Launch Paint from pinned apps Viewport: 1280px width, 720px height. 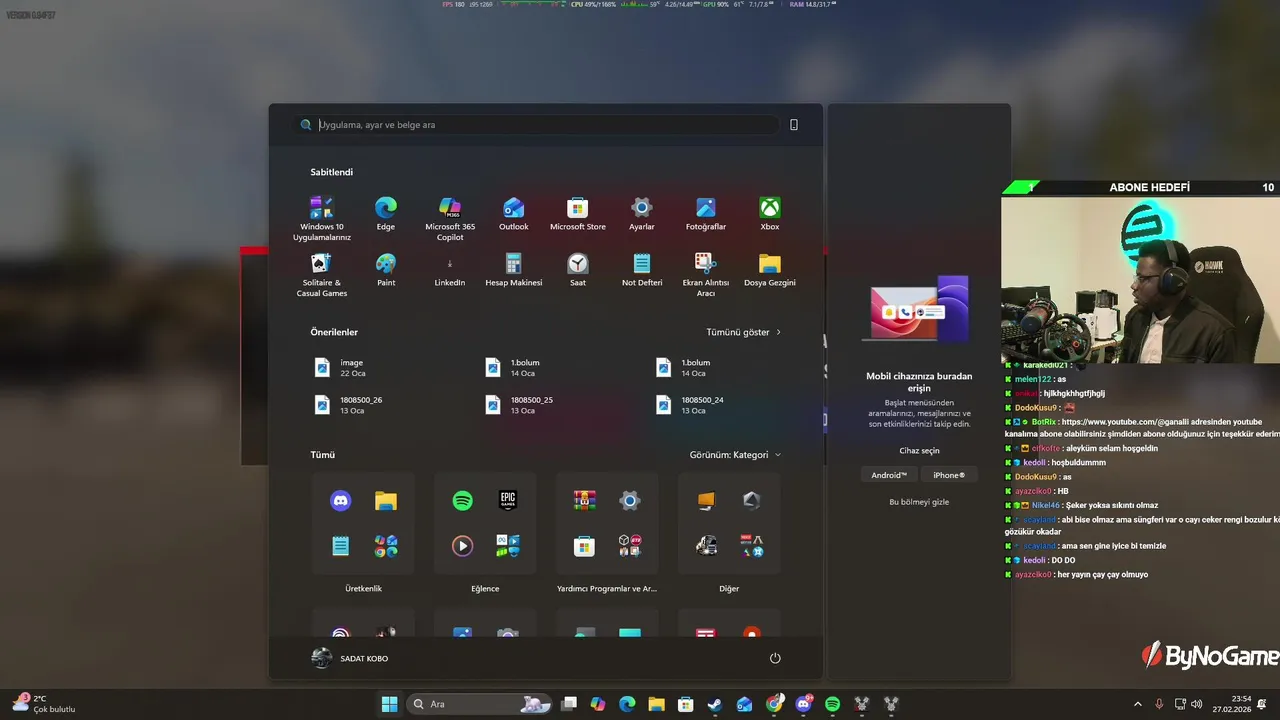coord(386,270)
